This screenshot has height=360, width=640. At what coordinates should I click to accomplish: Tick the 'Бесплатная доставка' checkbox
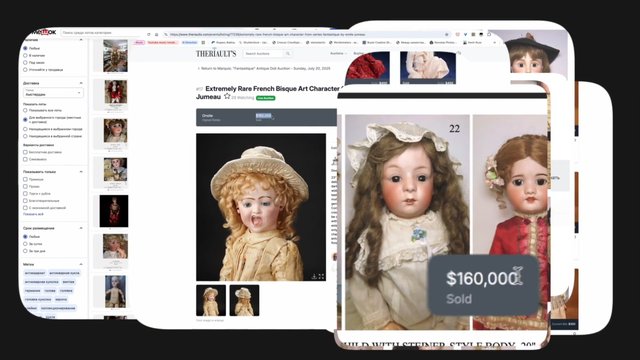tap(25, 152)
